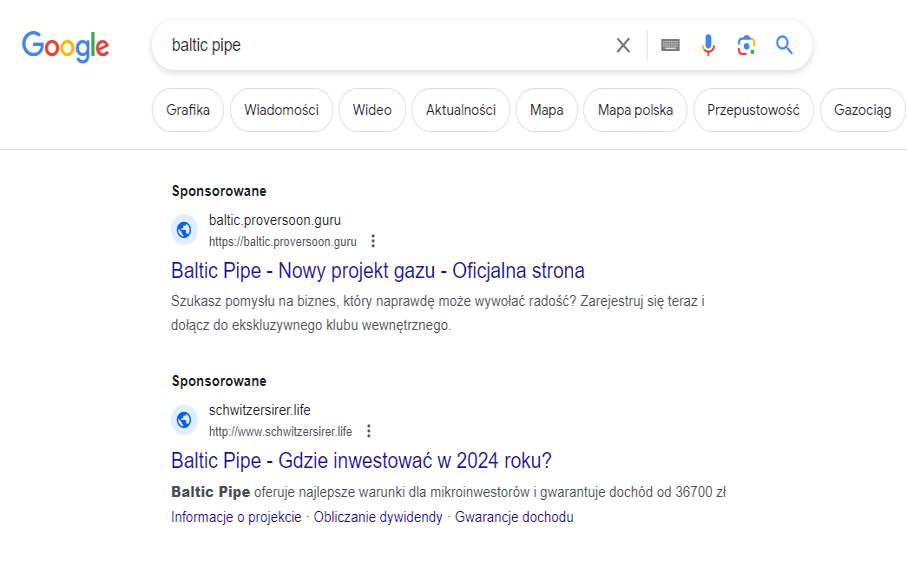Image resolution: width=907 pixels, height=561 pixels.
Task: Open the Mapa polska filter
Action: (635, 110)
